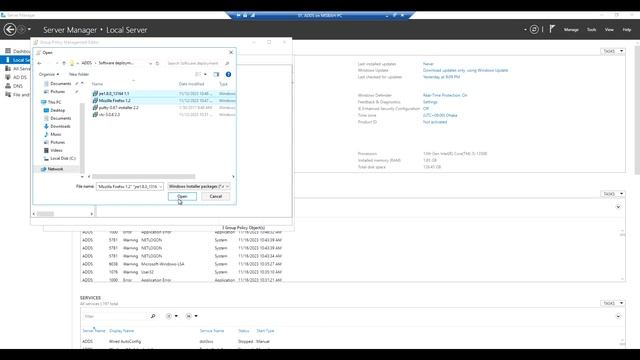Refresh the Open dialog folder path
This screenshot has height=360, width=640.
tap(157, 63)
